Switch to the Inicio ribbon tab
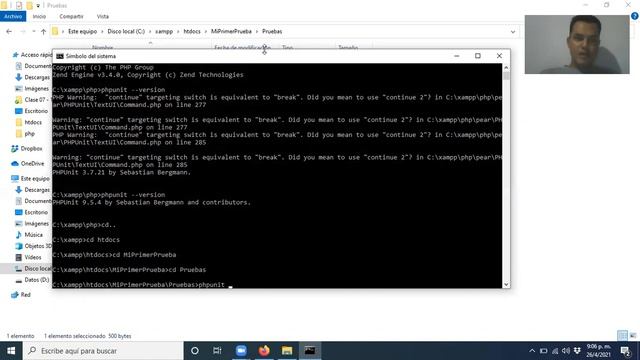 pyautogui.click(x=39, y=16)
